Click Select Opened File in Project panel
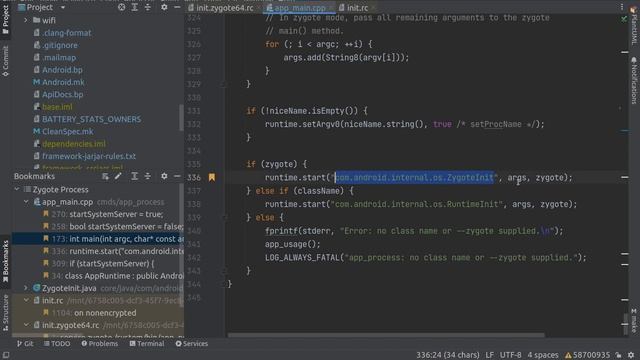 121,7
